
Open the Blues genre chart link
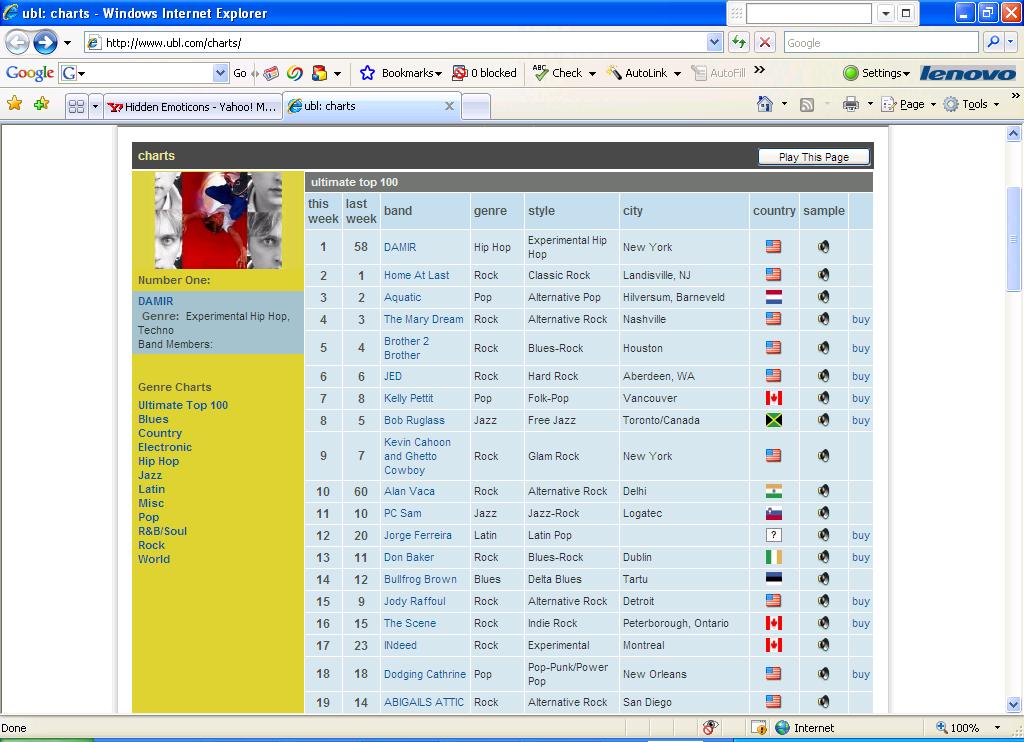(x=153, y=419)
